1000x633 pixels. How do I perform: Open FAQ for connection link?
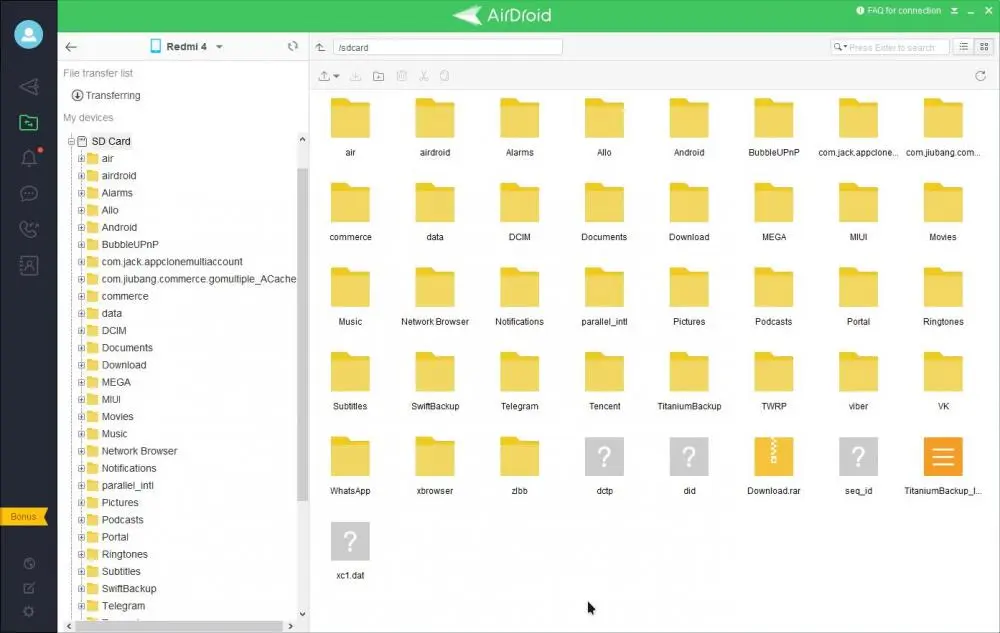[x=898, y=11]
